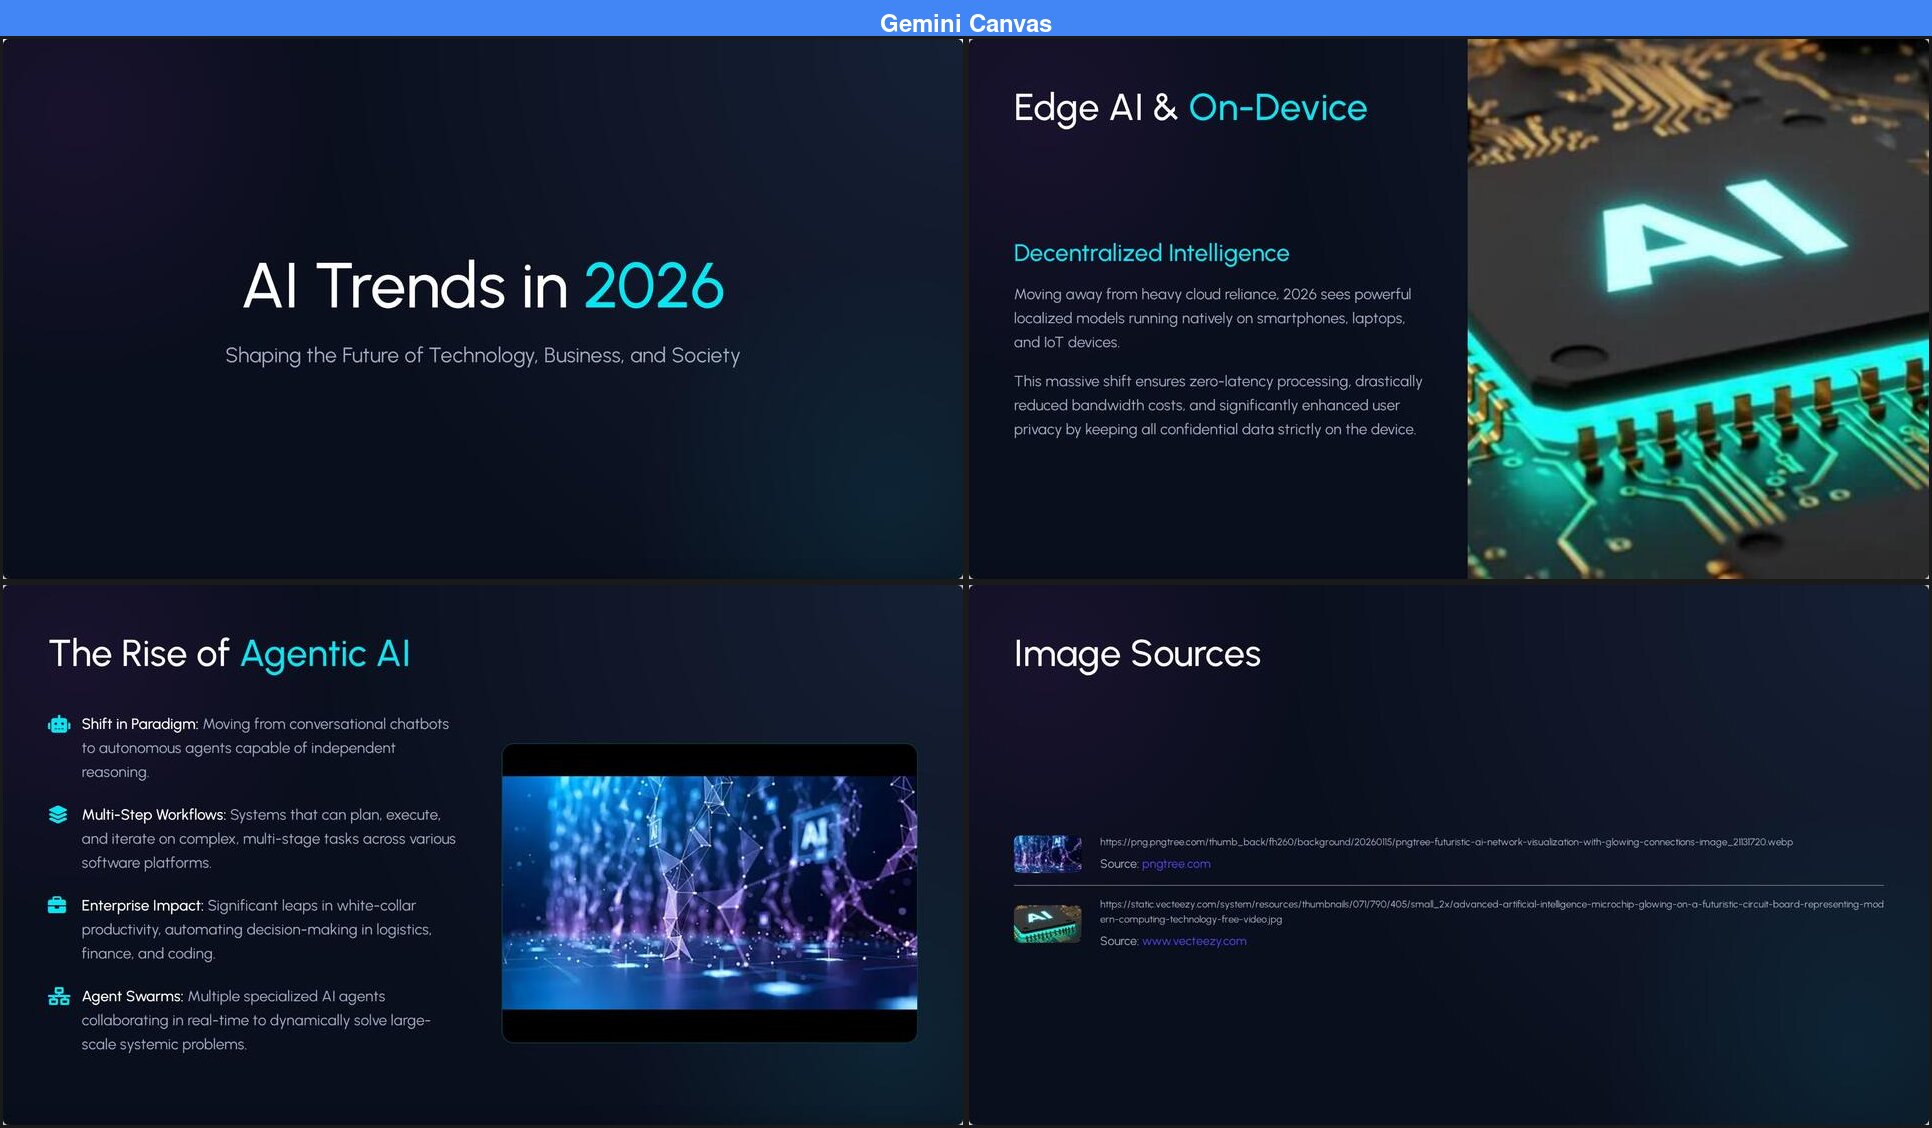
Task: Select the robot icon beside Shift in Paradigm
Action: [x=59, y=724]
